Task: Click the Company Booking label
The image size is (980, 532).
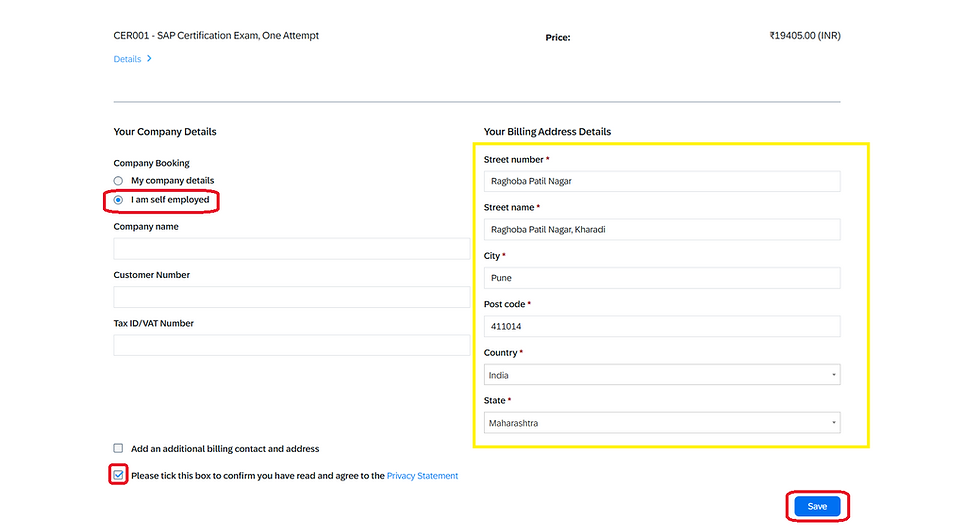Action: (x=151, y=163)
